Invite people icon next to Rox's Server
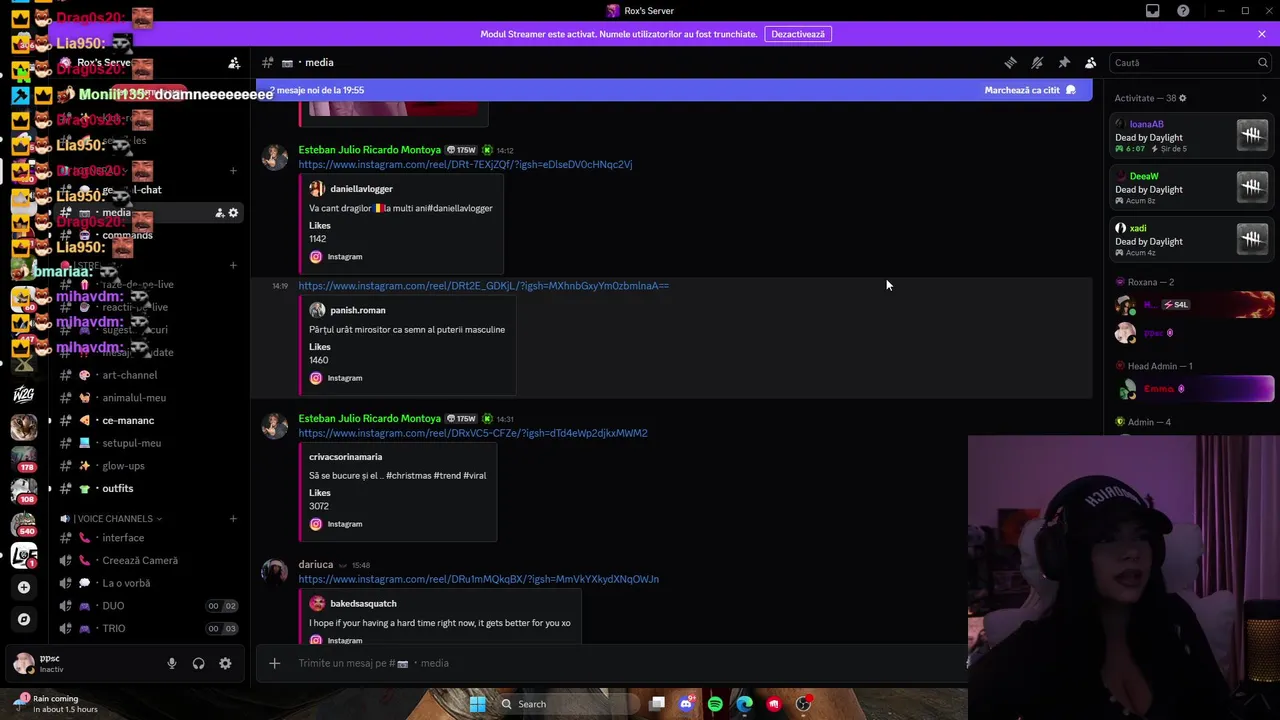Viewport: 1280px width, 720px height. [234, 63]
